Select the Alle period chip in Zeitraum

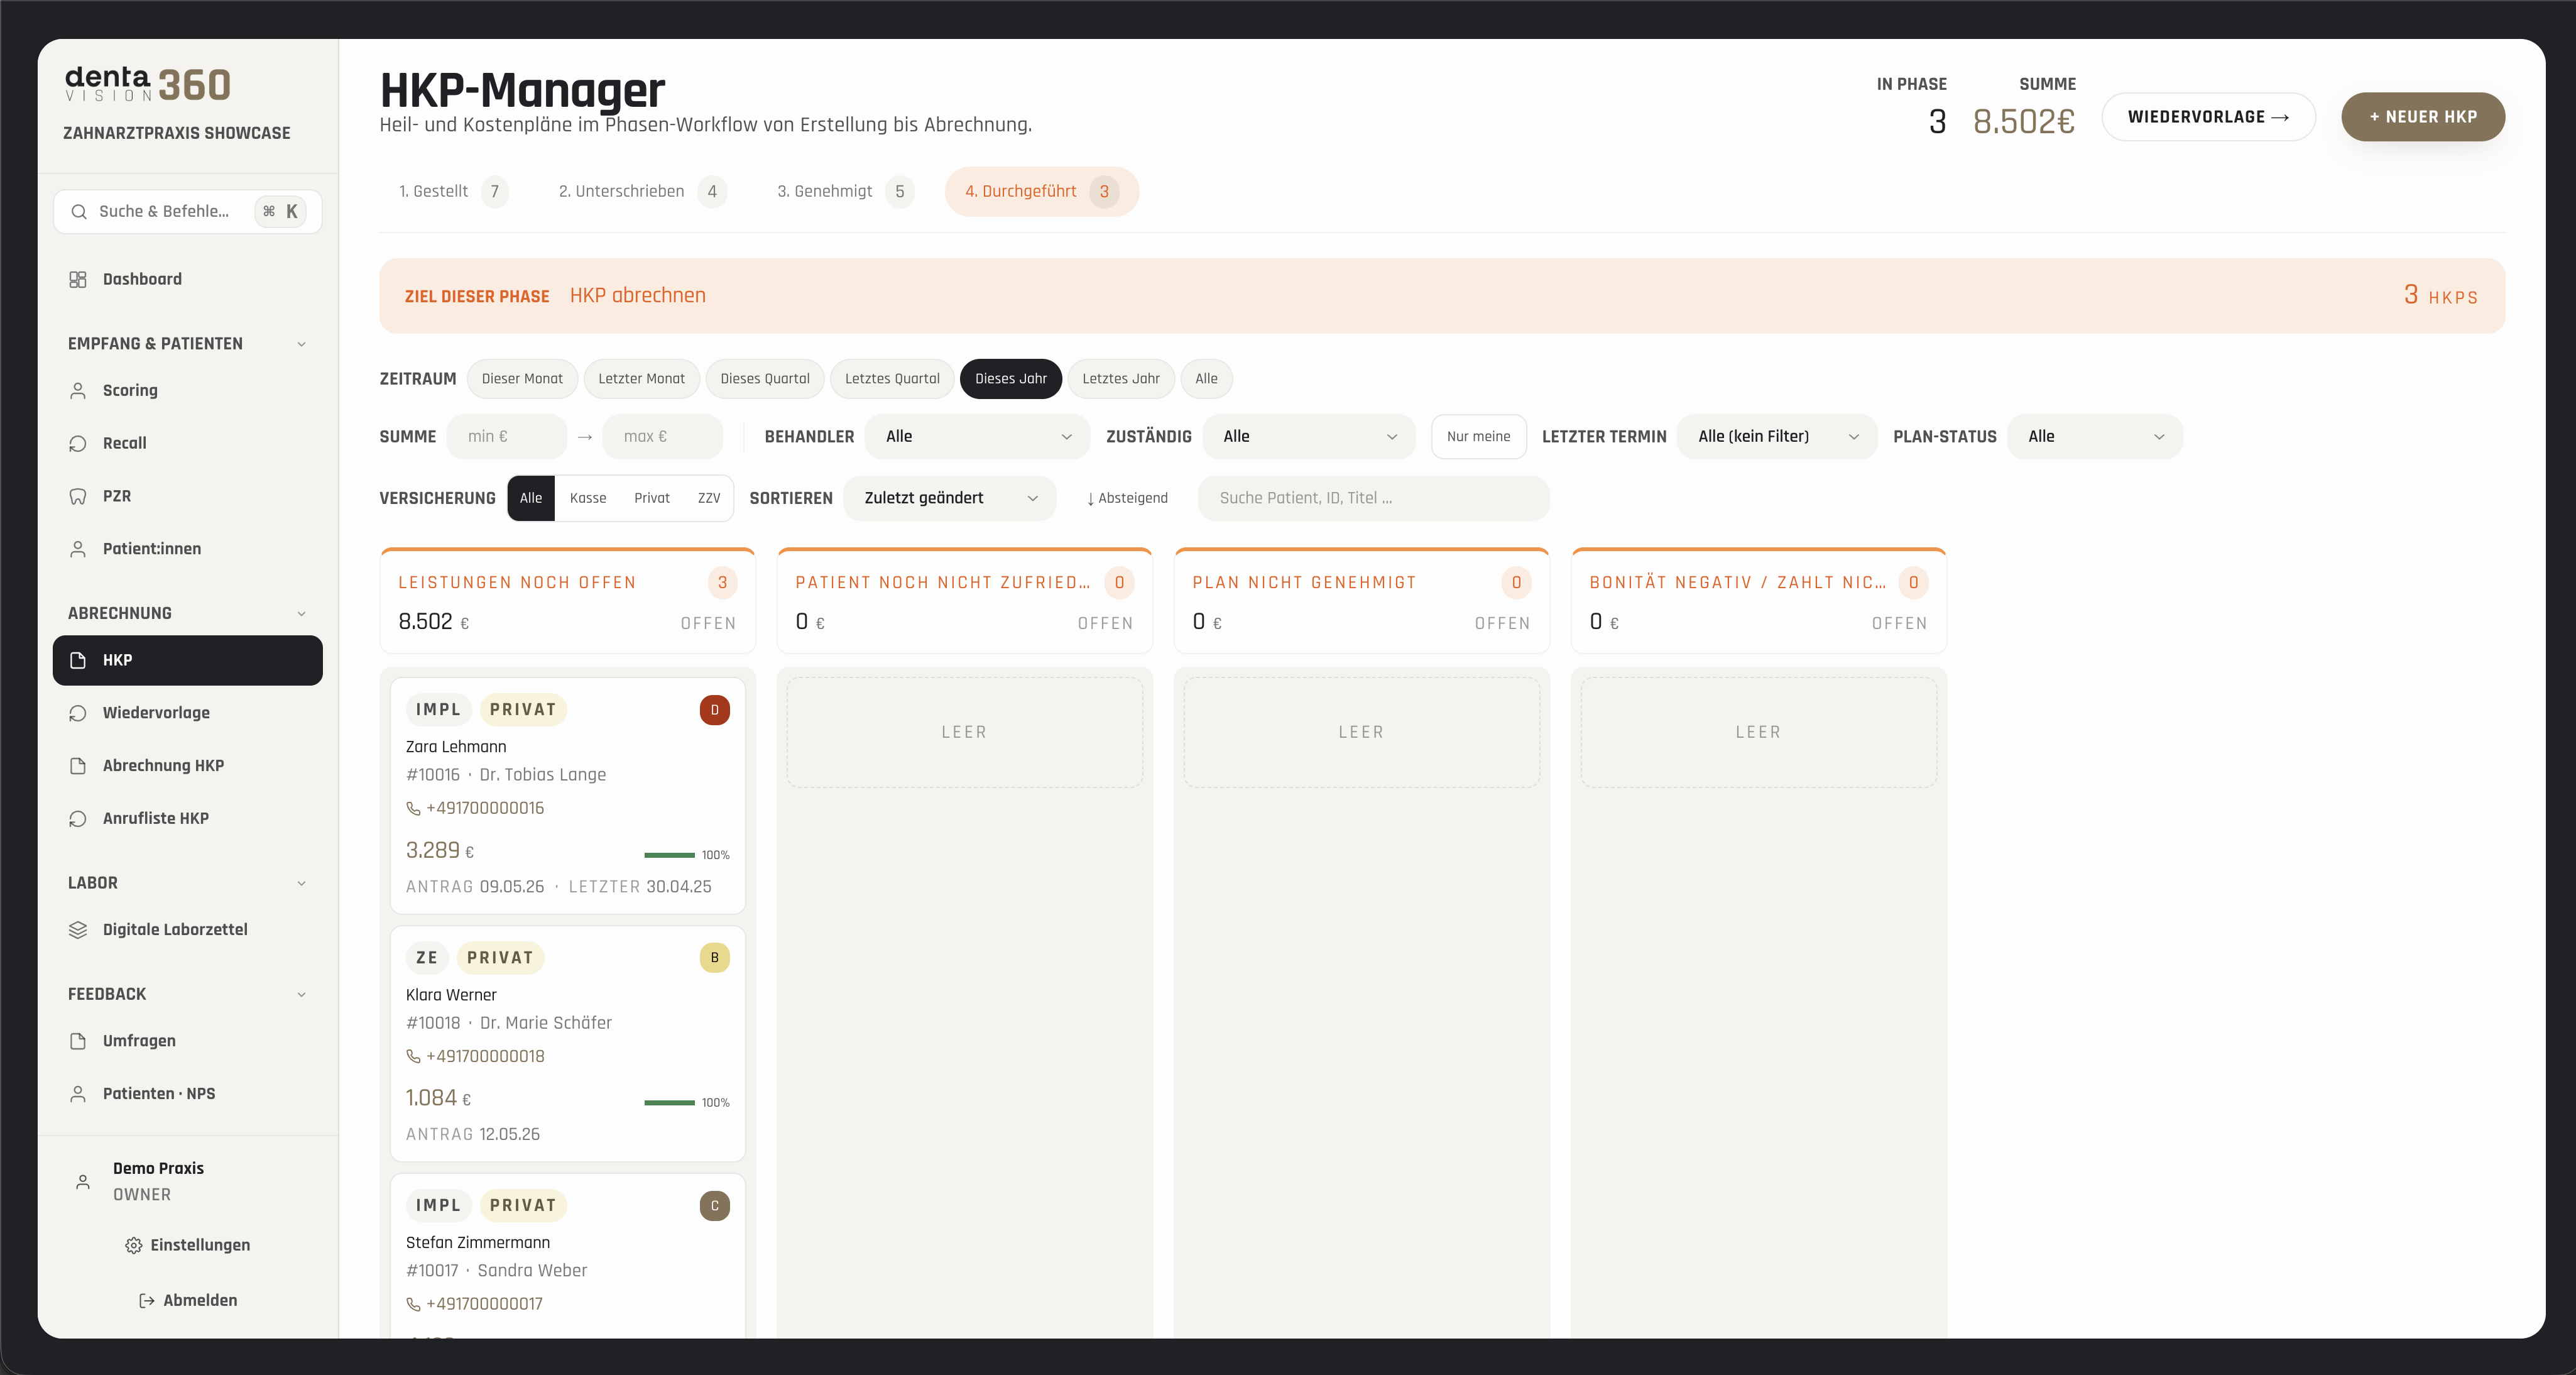click(x=1206, y=379)
